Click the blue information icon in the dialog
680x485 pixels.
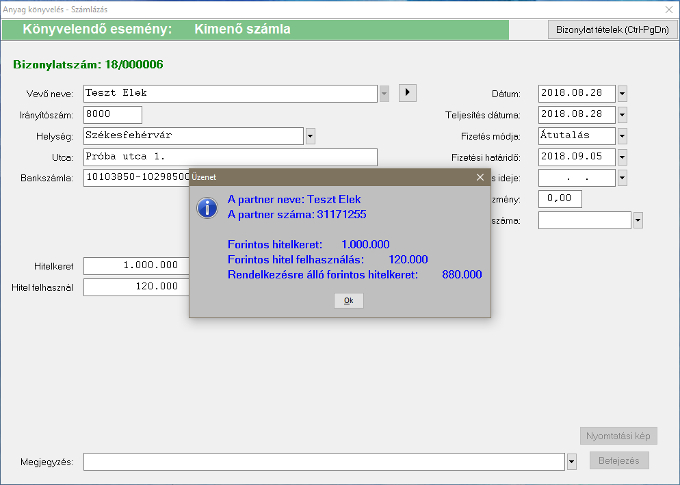(x=207, y=207)
